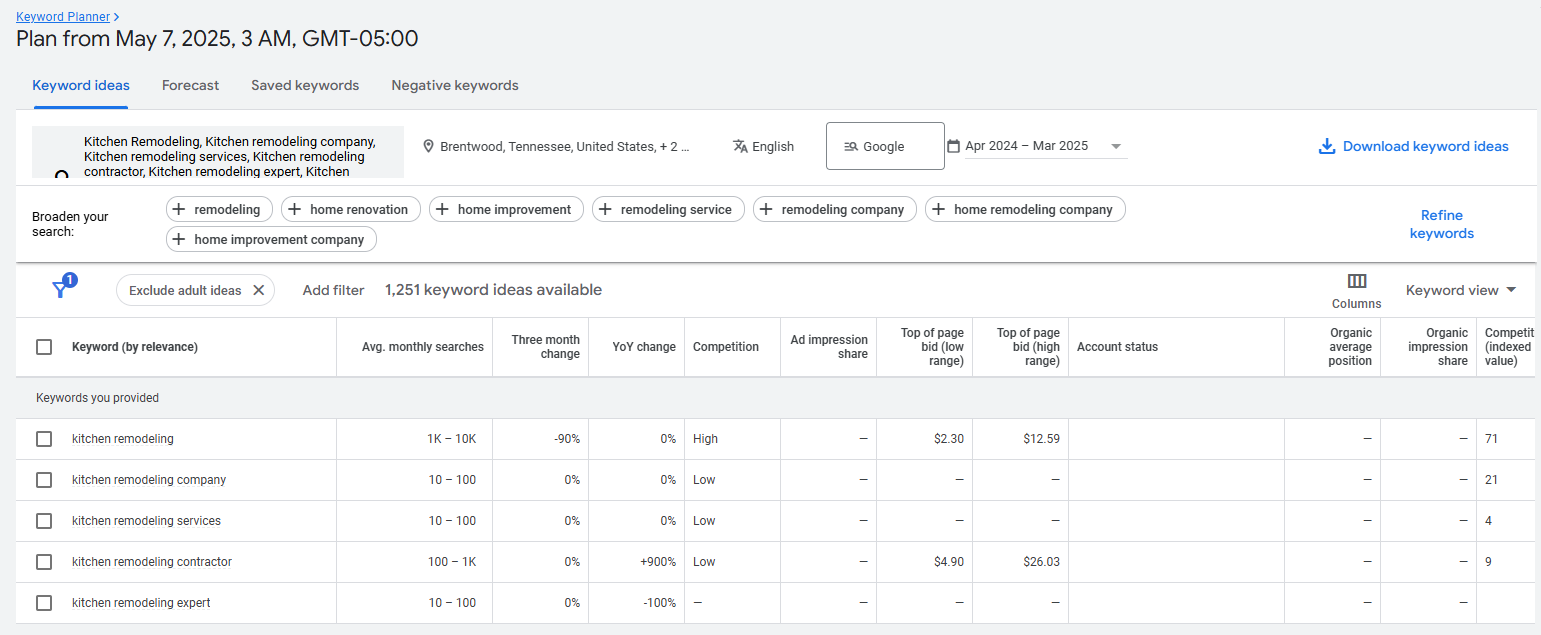Click the calendar icon beside date range
The width and height of the screenshot is (1541, 635).
tap(953, 146)
